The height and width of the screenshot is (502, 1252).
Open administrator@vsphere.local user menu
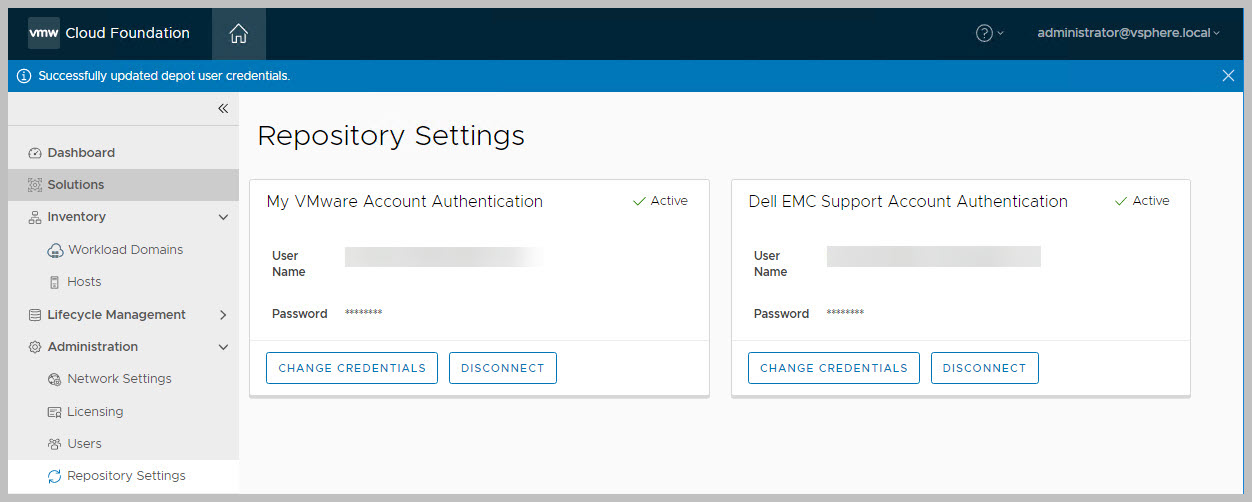coord(1128,33)
